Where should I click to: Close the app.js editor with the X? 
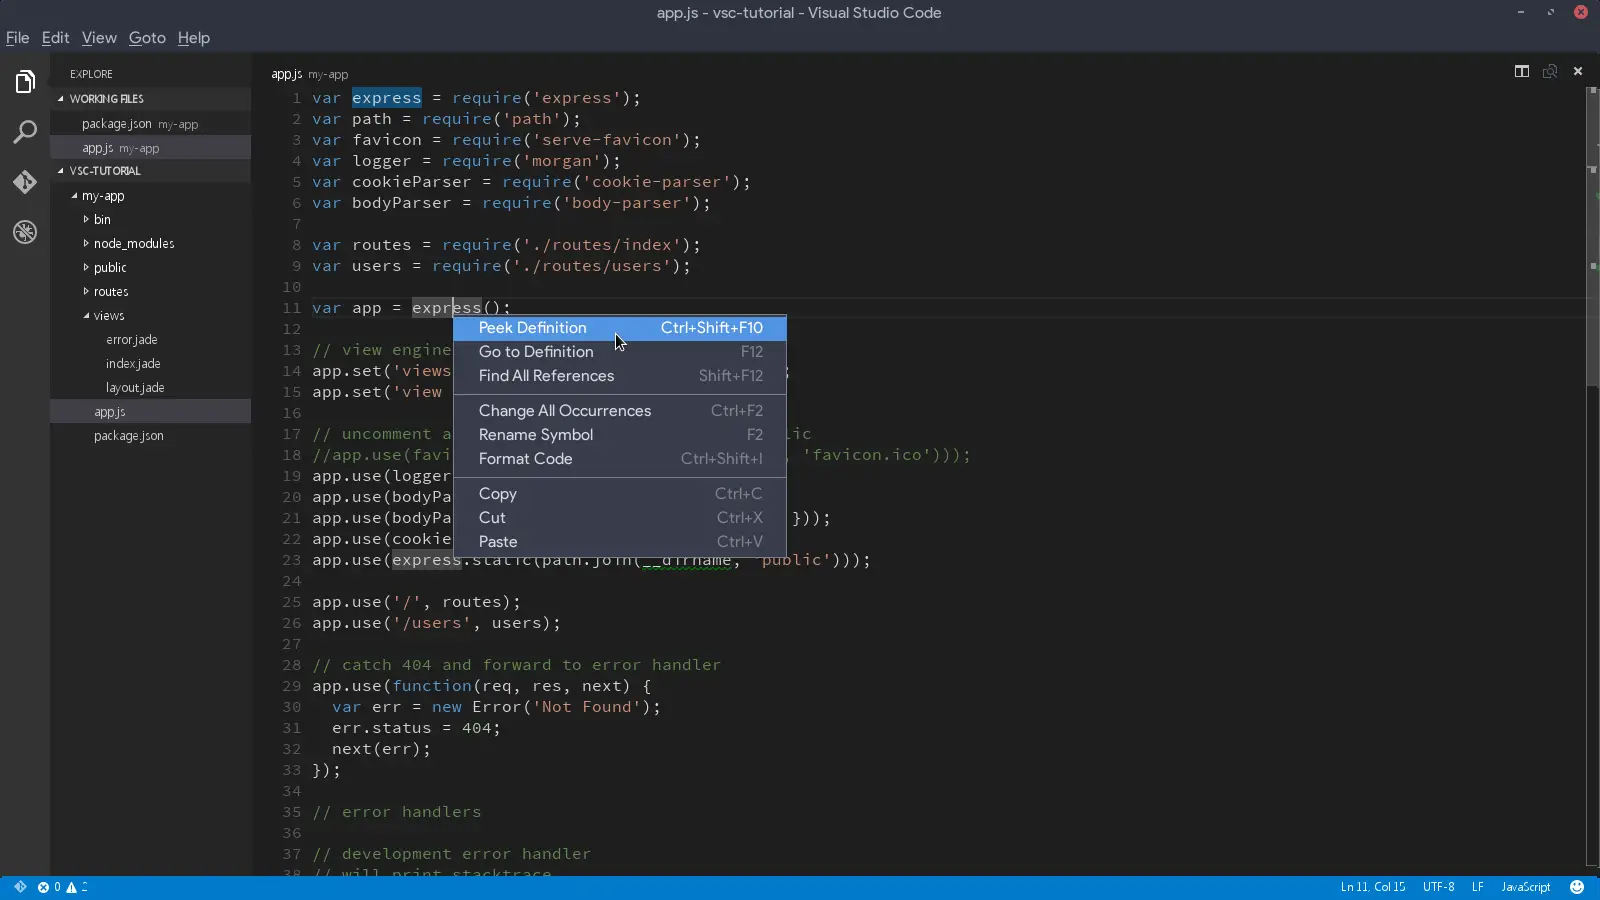coord(1578,71)
